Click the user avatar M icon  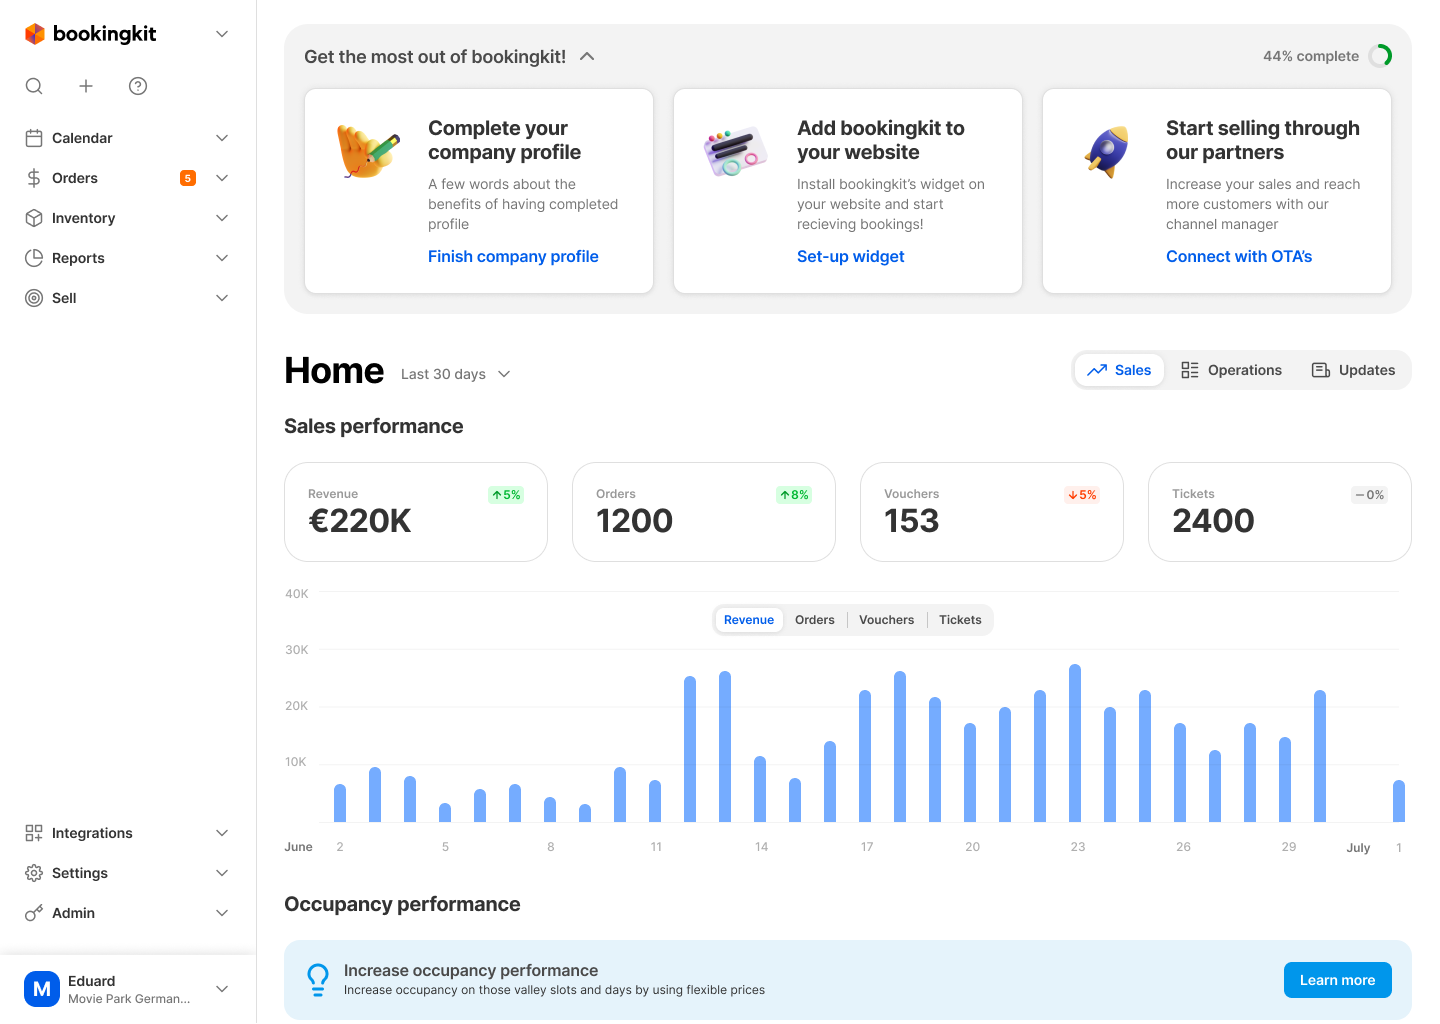tap(42, 989)
